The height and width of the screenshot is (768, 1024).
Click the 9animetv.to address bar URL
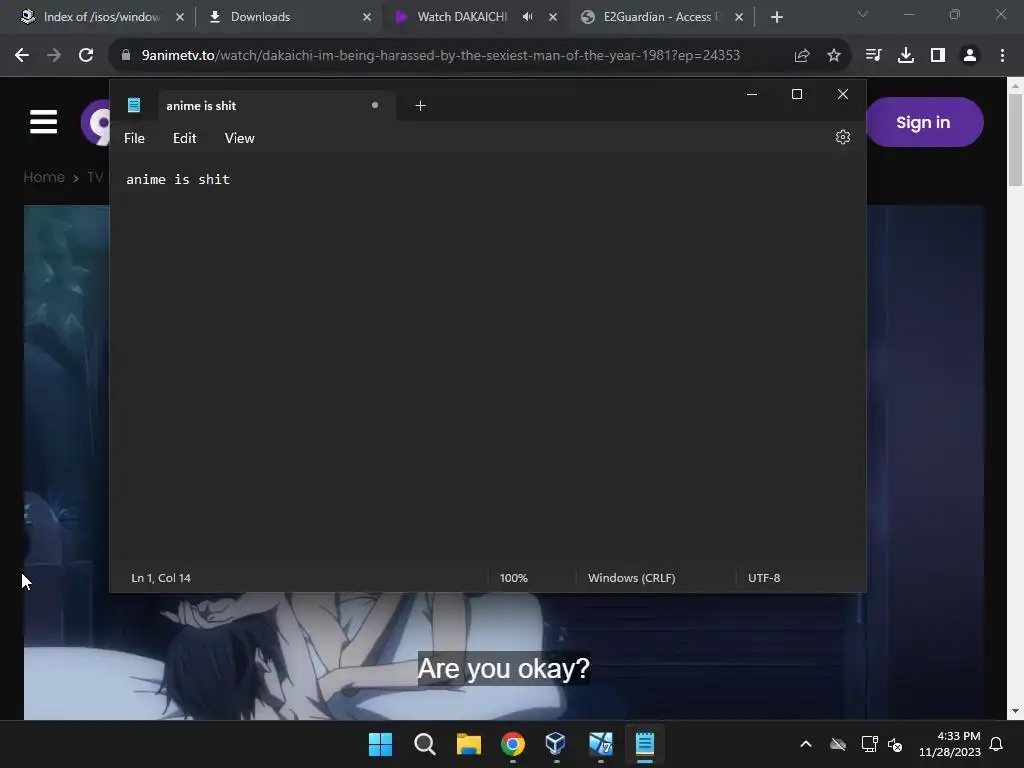440,56
